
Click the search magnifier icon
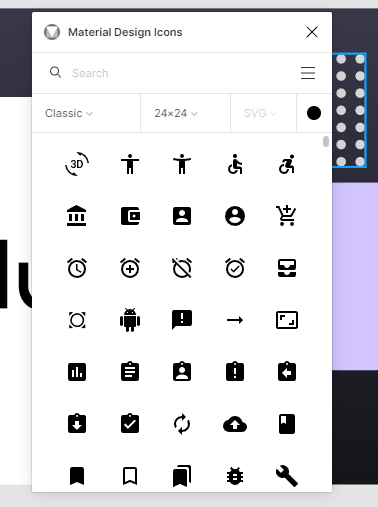click(x=55, y=72)
